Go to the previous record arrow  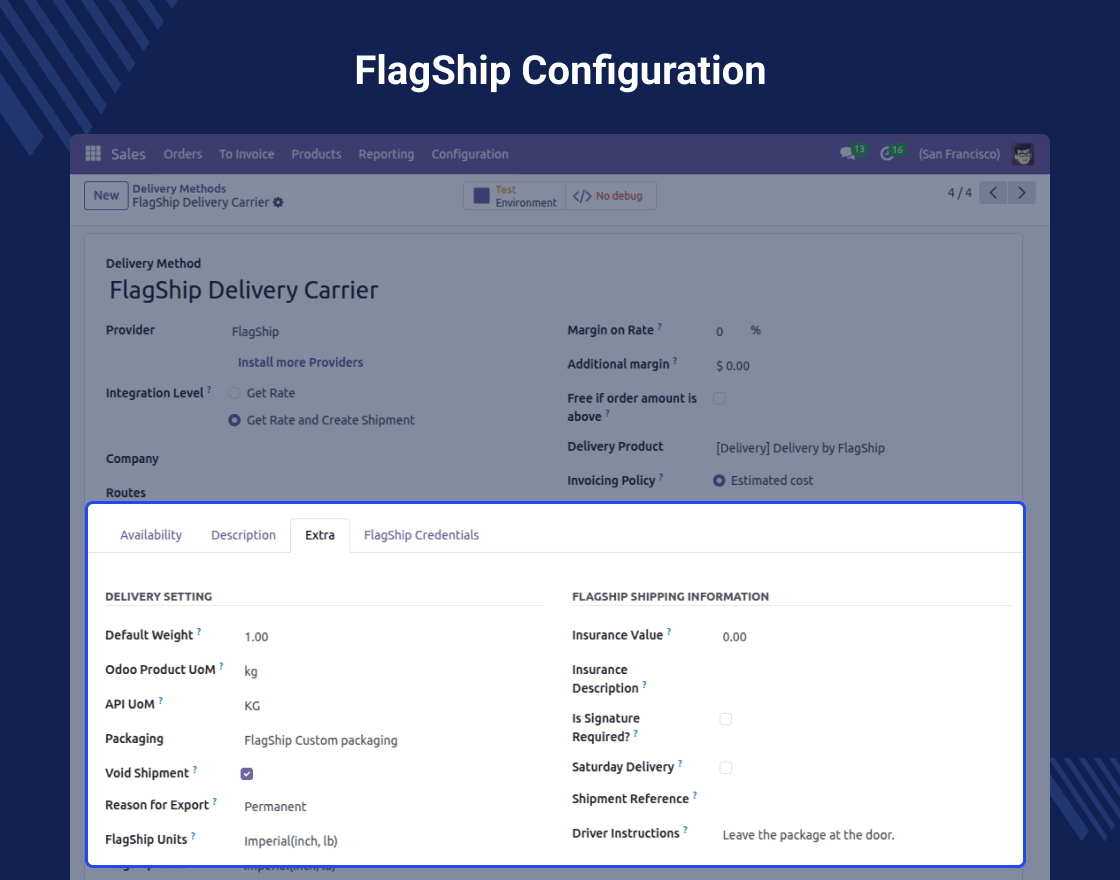pos(993,193)
